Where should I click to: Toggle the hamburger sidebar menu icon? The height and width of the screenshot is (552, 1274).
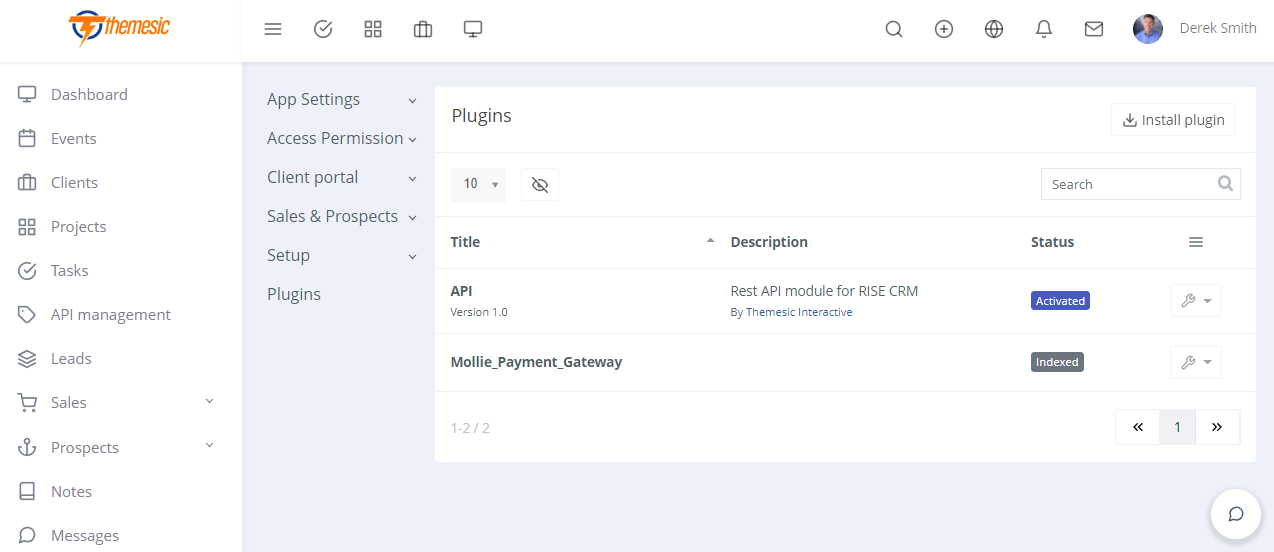coord(273,29)
